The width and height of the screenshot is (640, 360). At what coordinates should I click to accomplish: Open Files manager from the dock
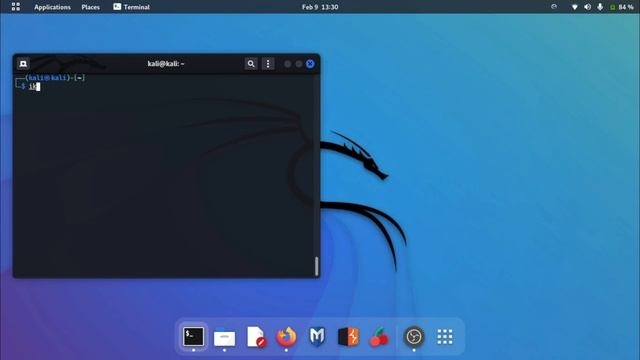click(x=224, y=337)
